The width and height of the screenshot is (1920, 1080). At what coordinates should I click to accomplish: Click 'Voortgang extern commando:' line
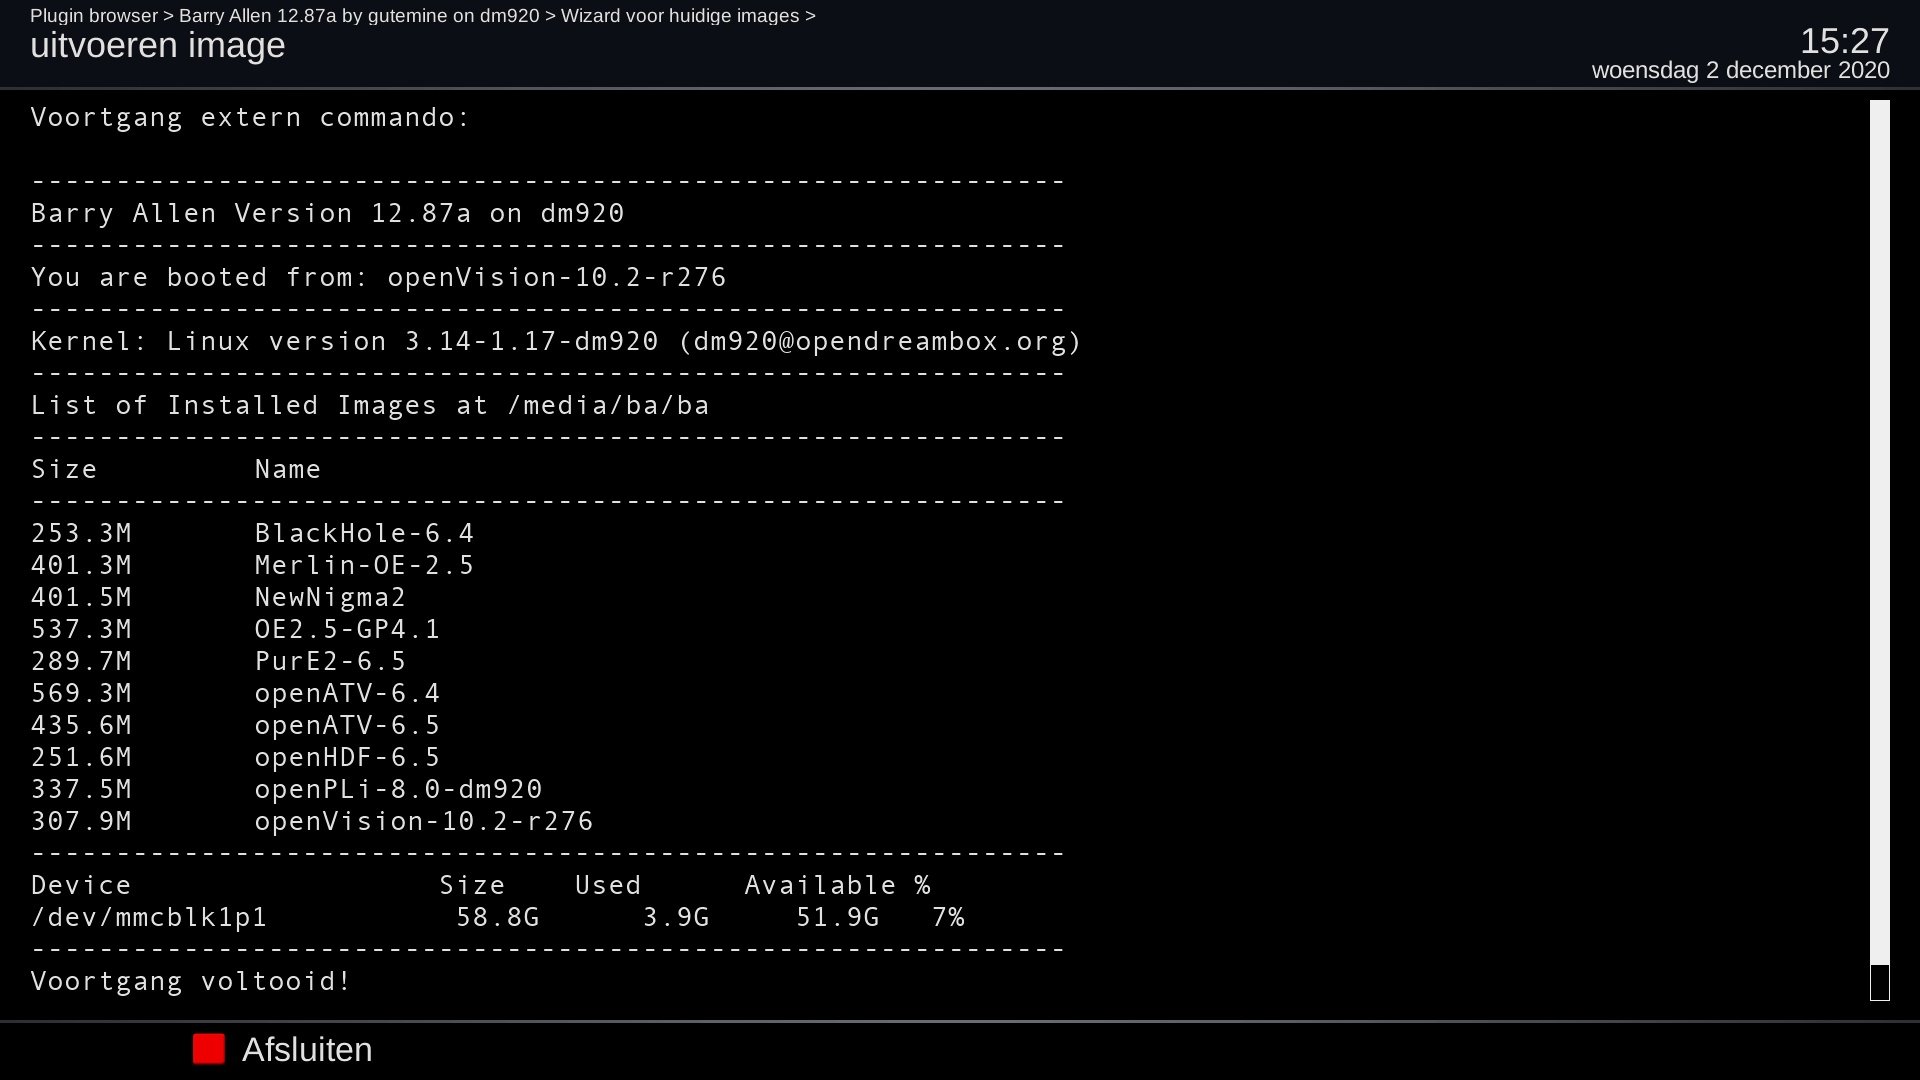251,117
